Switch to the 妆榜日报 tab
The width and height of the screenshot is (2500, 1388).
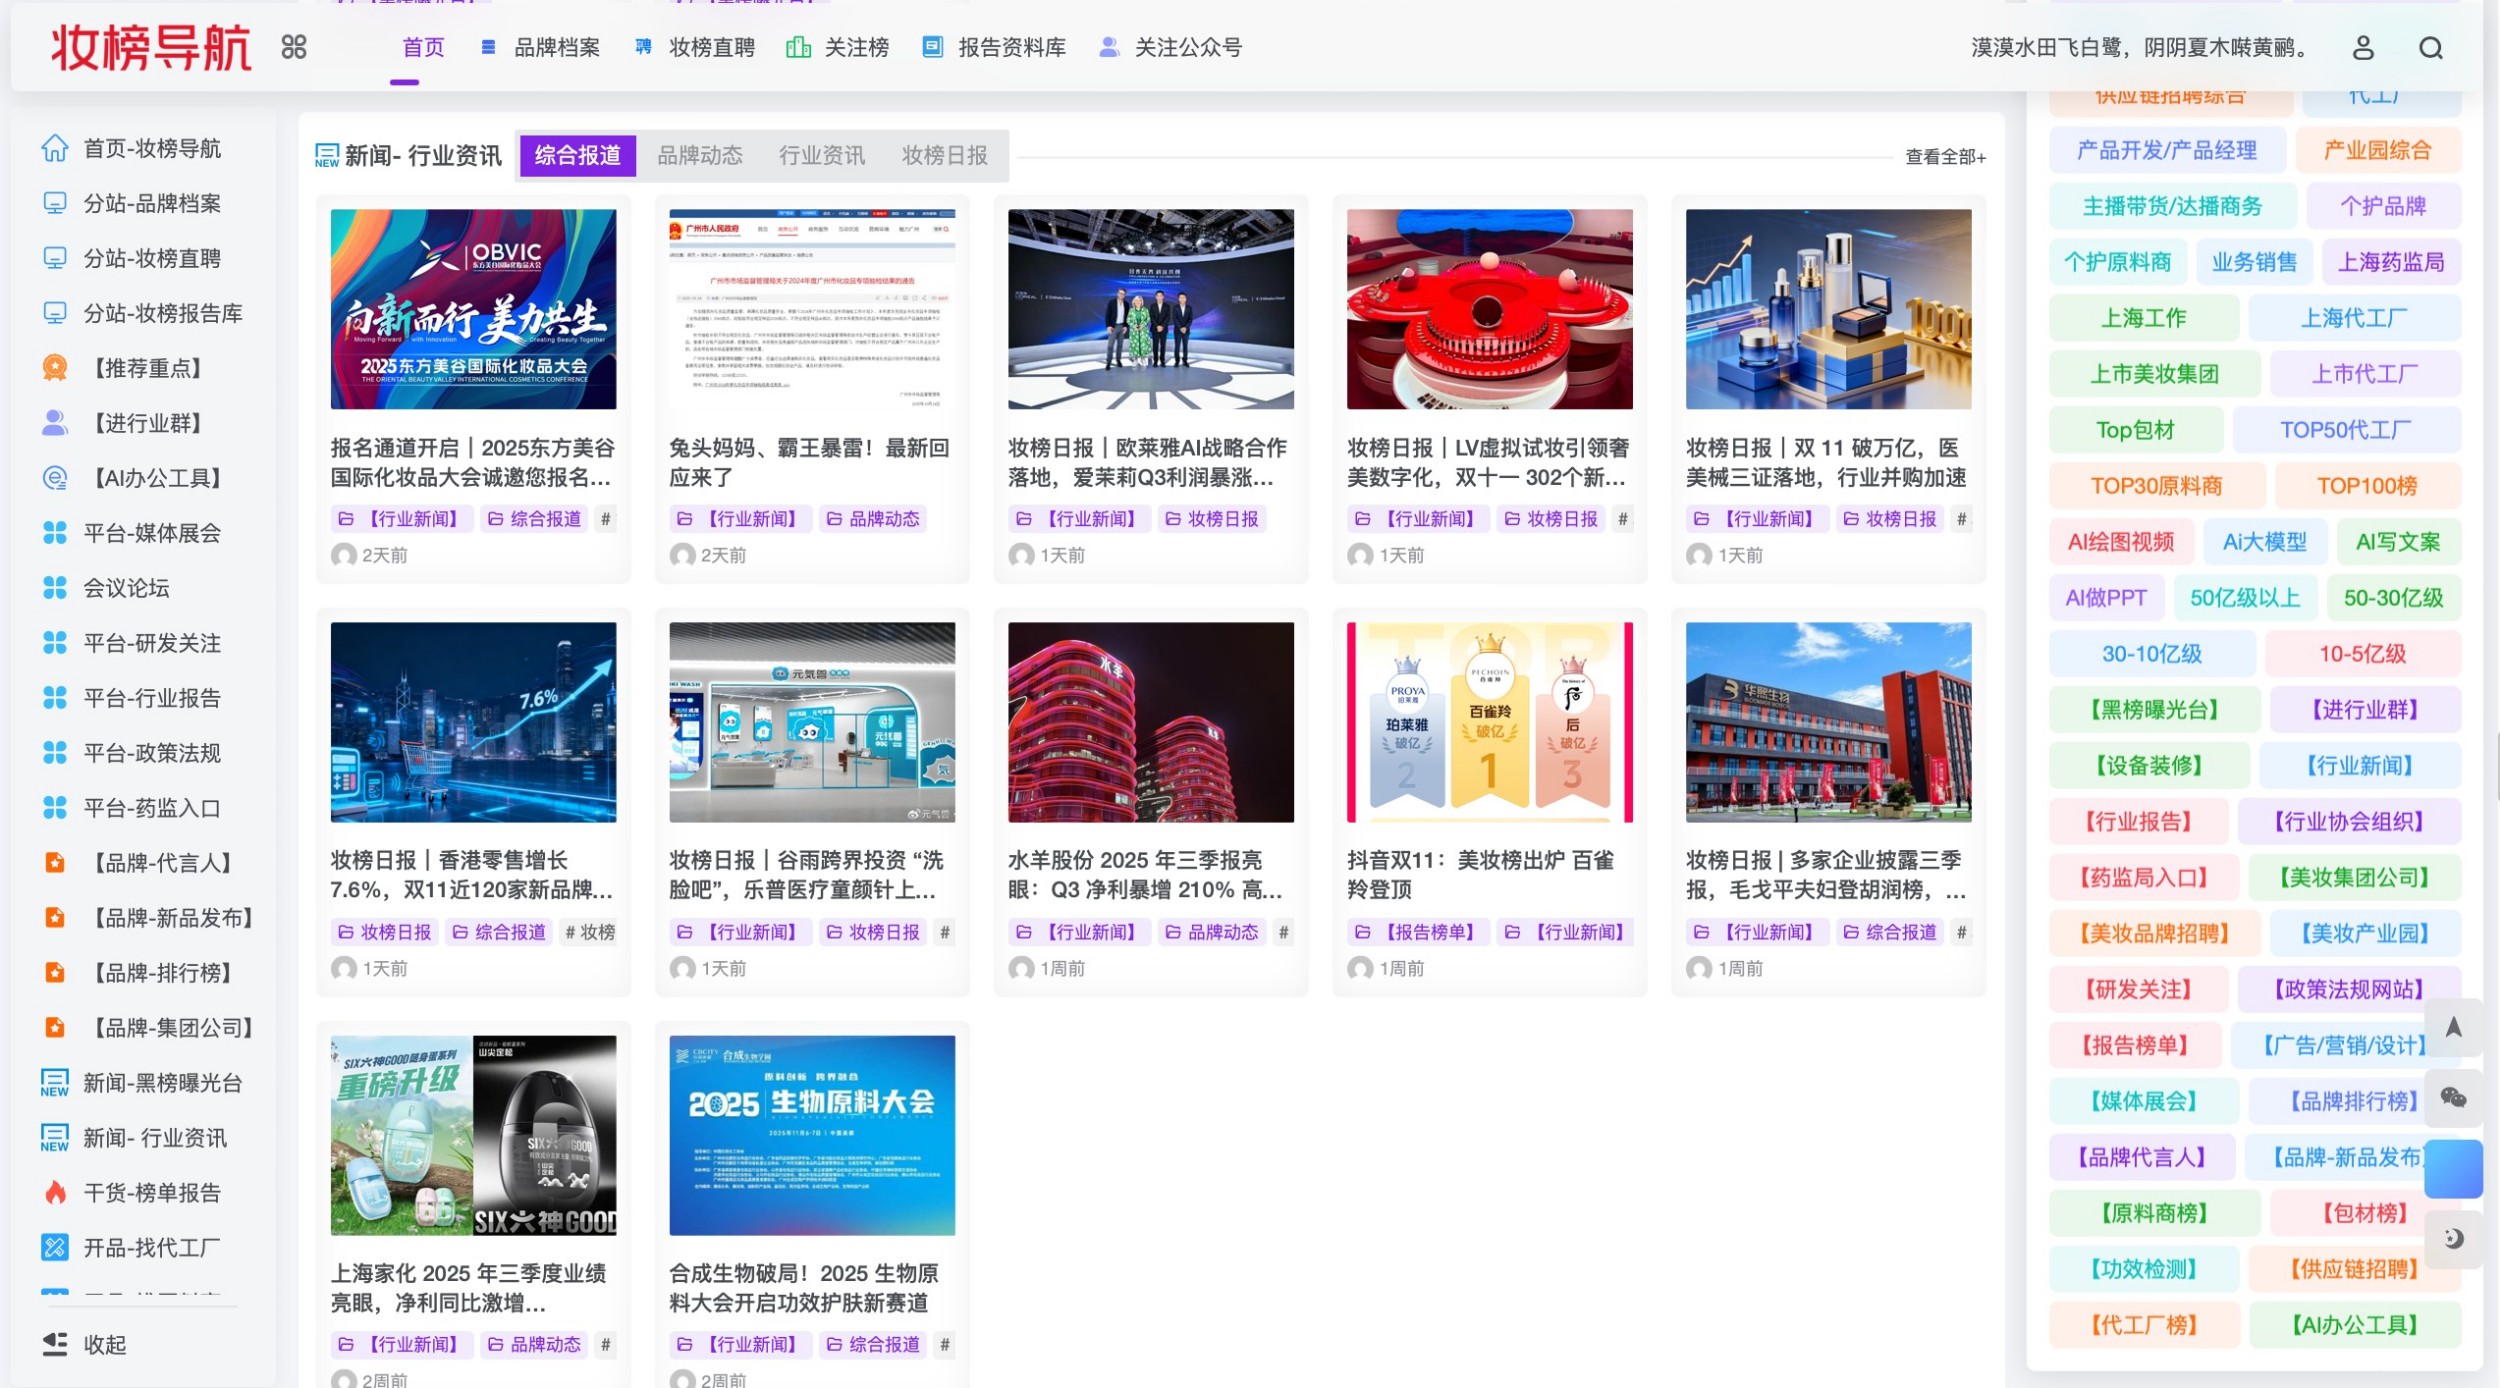[943, 156]
